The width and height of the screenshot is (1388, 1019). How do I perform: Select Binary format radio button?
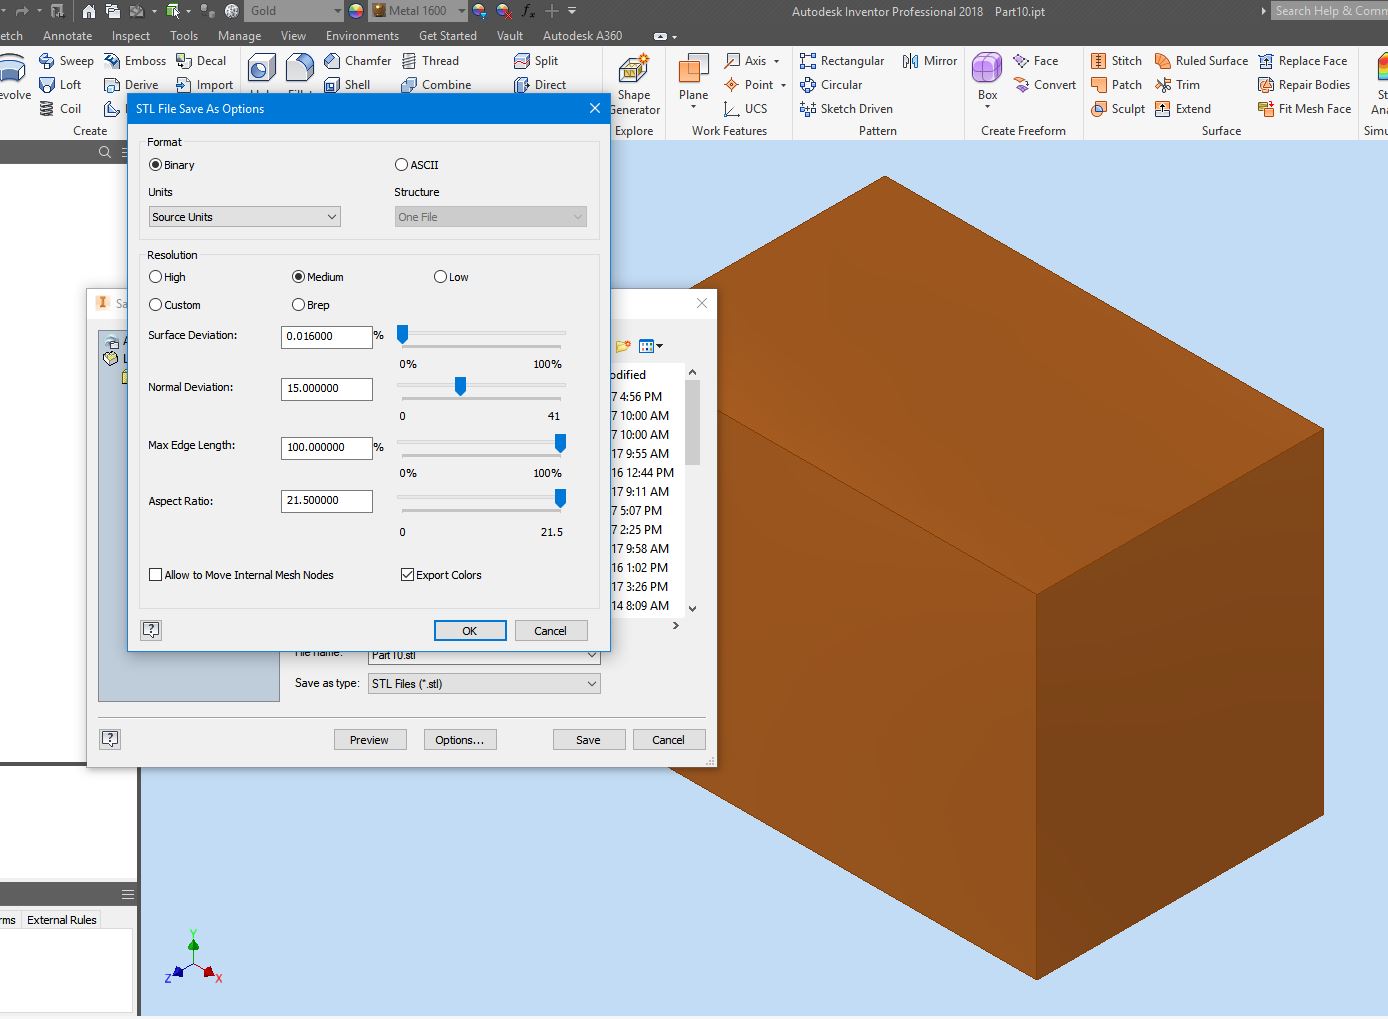pyautogui.click(x=155, y=165)
